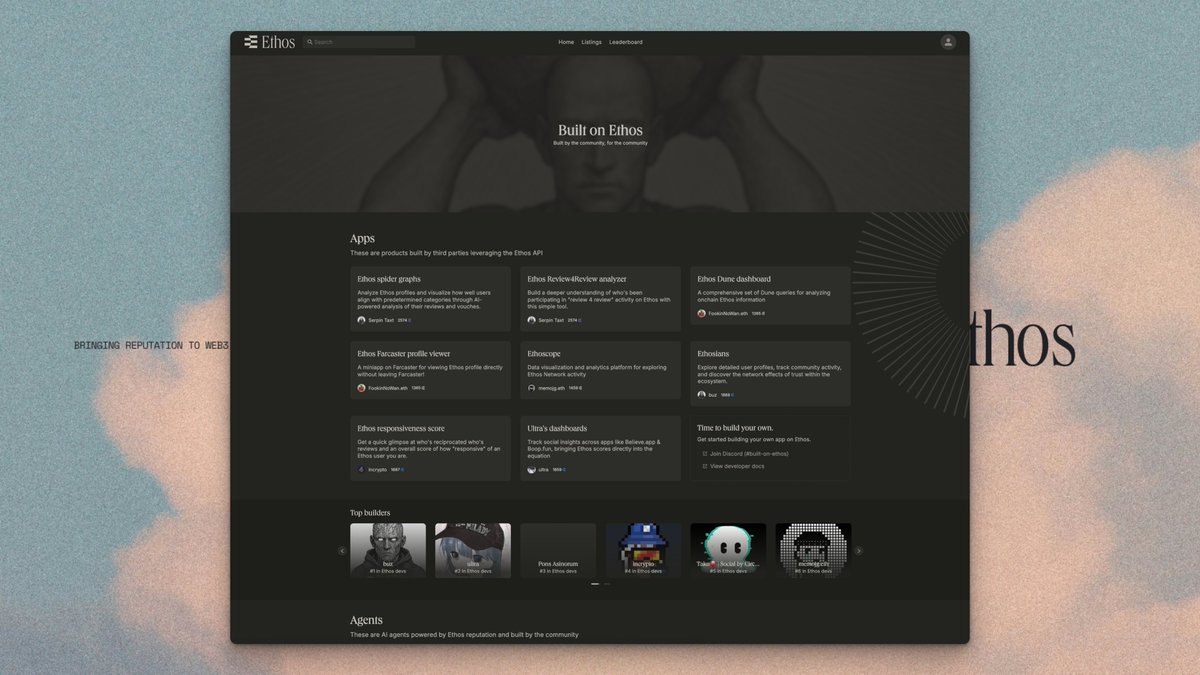Open the user profile avatar menu
1200x675 pixels.
coord(948,42)
